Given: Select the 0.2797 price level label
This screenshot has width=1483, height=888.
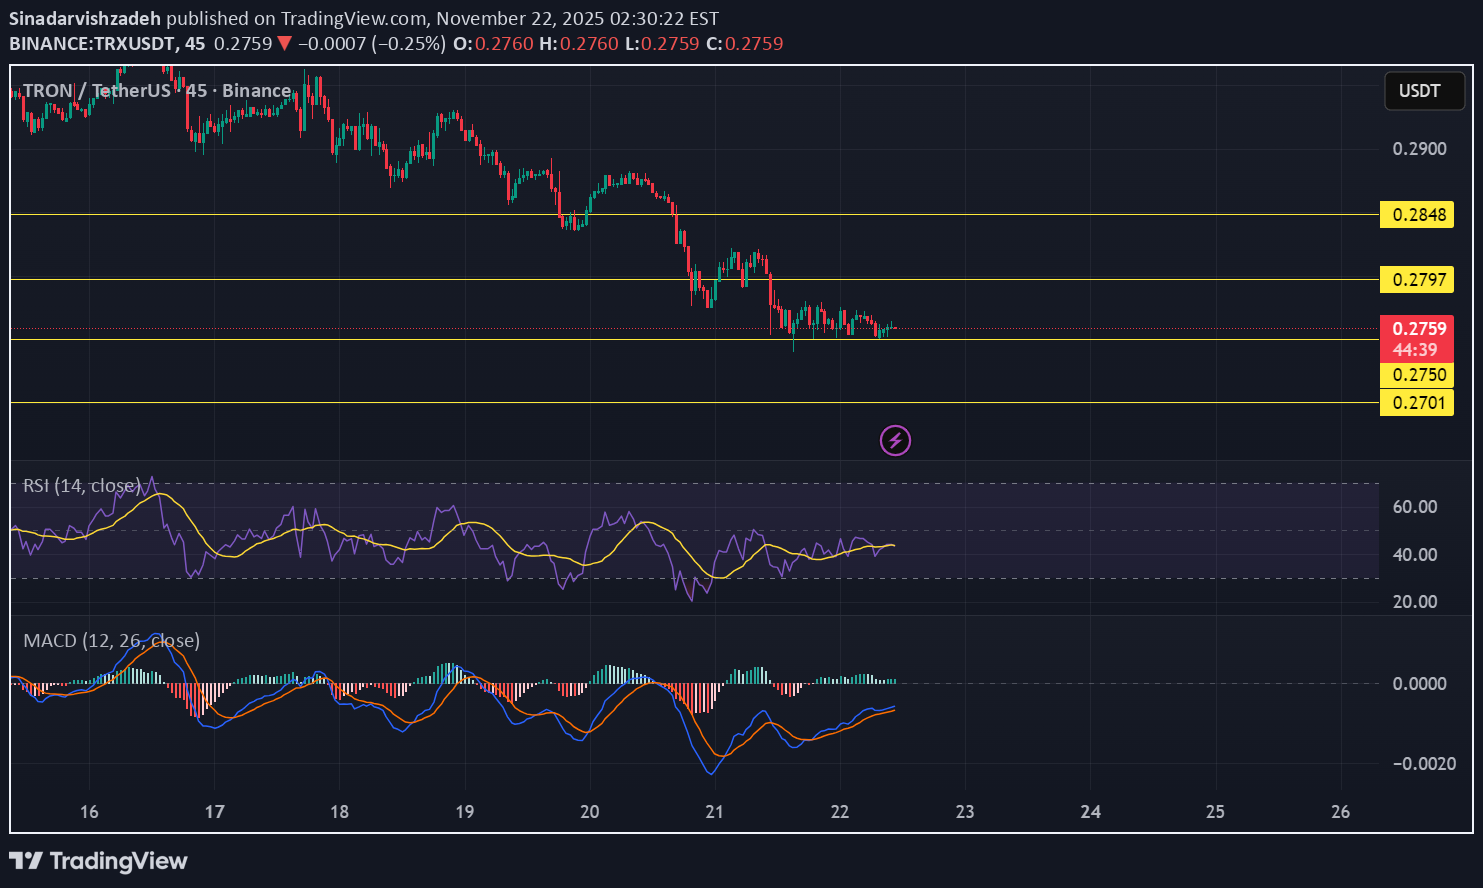Looking at the screenshot, I should click(1417, 280).
